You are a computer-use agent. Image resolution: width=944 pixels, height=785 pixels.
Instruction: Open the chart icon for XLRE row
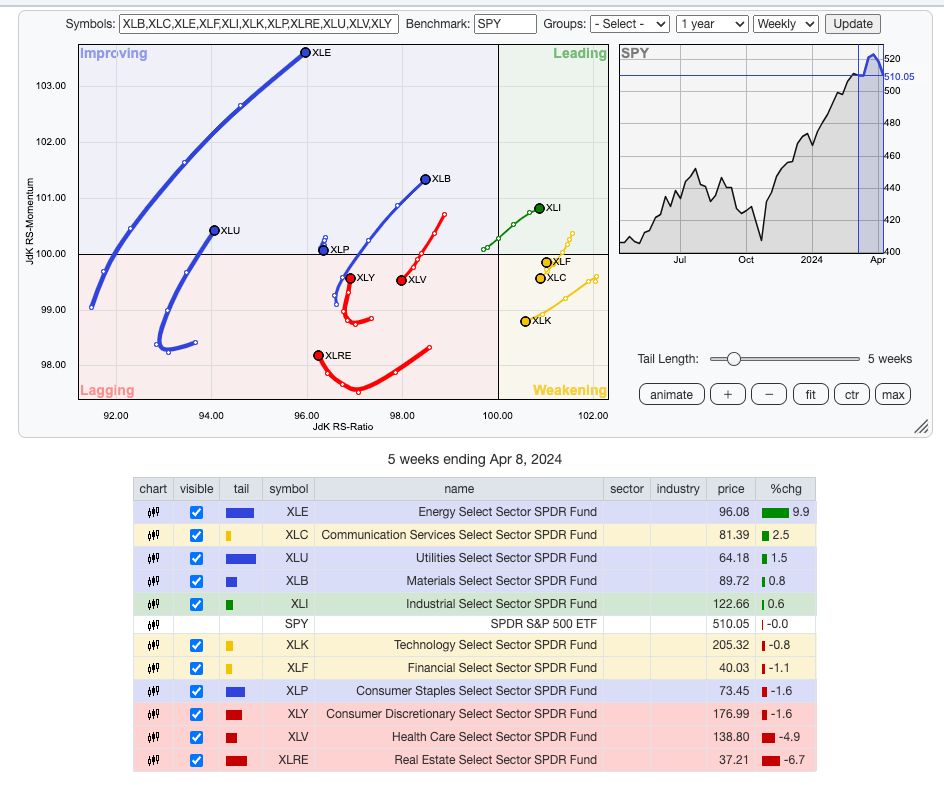pyautogui.click(x=154, y=760)
